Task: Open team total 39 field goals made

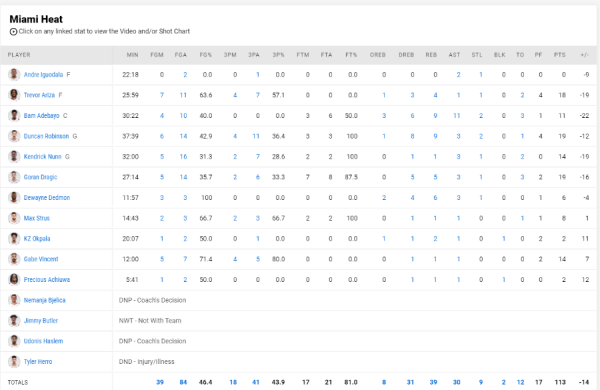Action: pyautogui.click(x=160, y=382)
